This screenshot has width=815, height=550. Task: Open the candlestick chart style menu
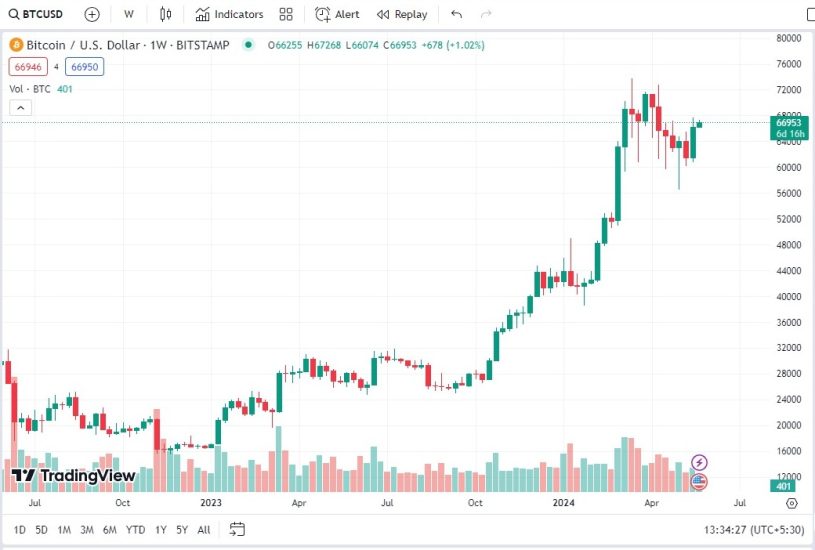(166, 14)
